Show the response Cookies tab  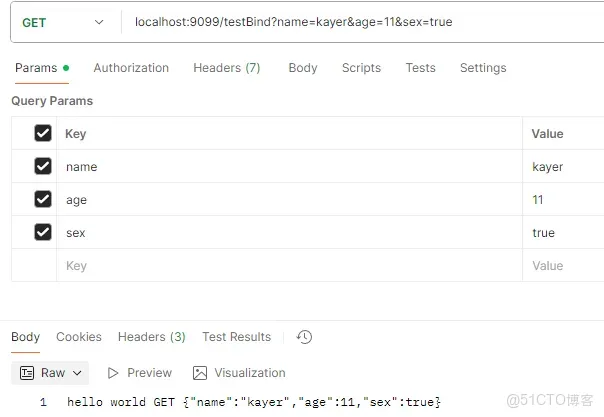[x=79, y=337]
